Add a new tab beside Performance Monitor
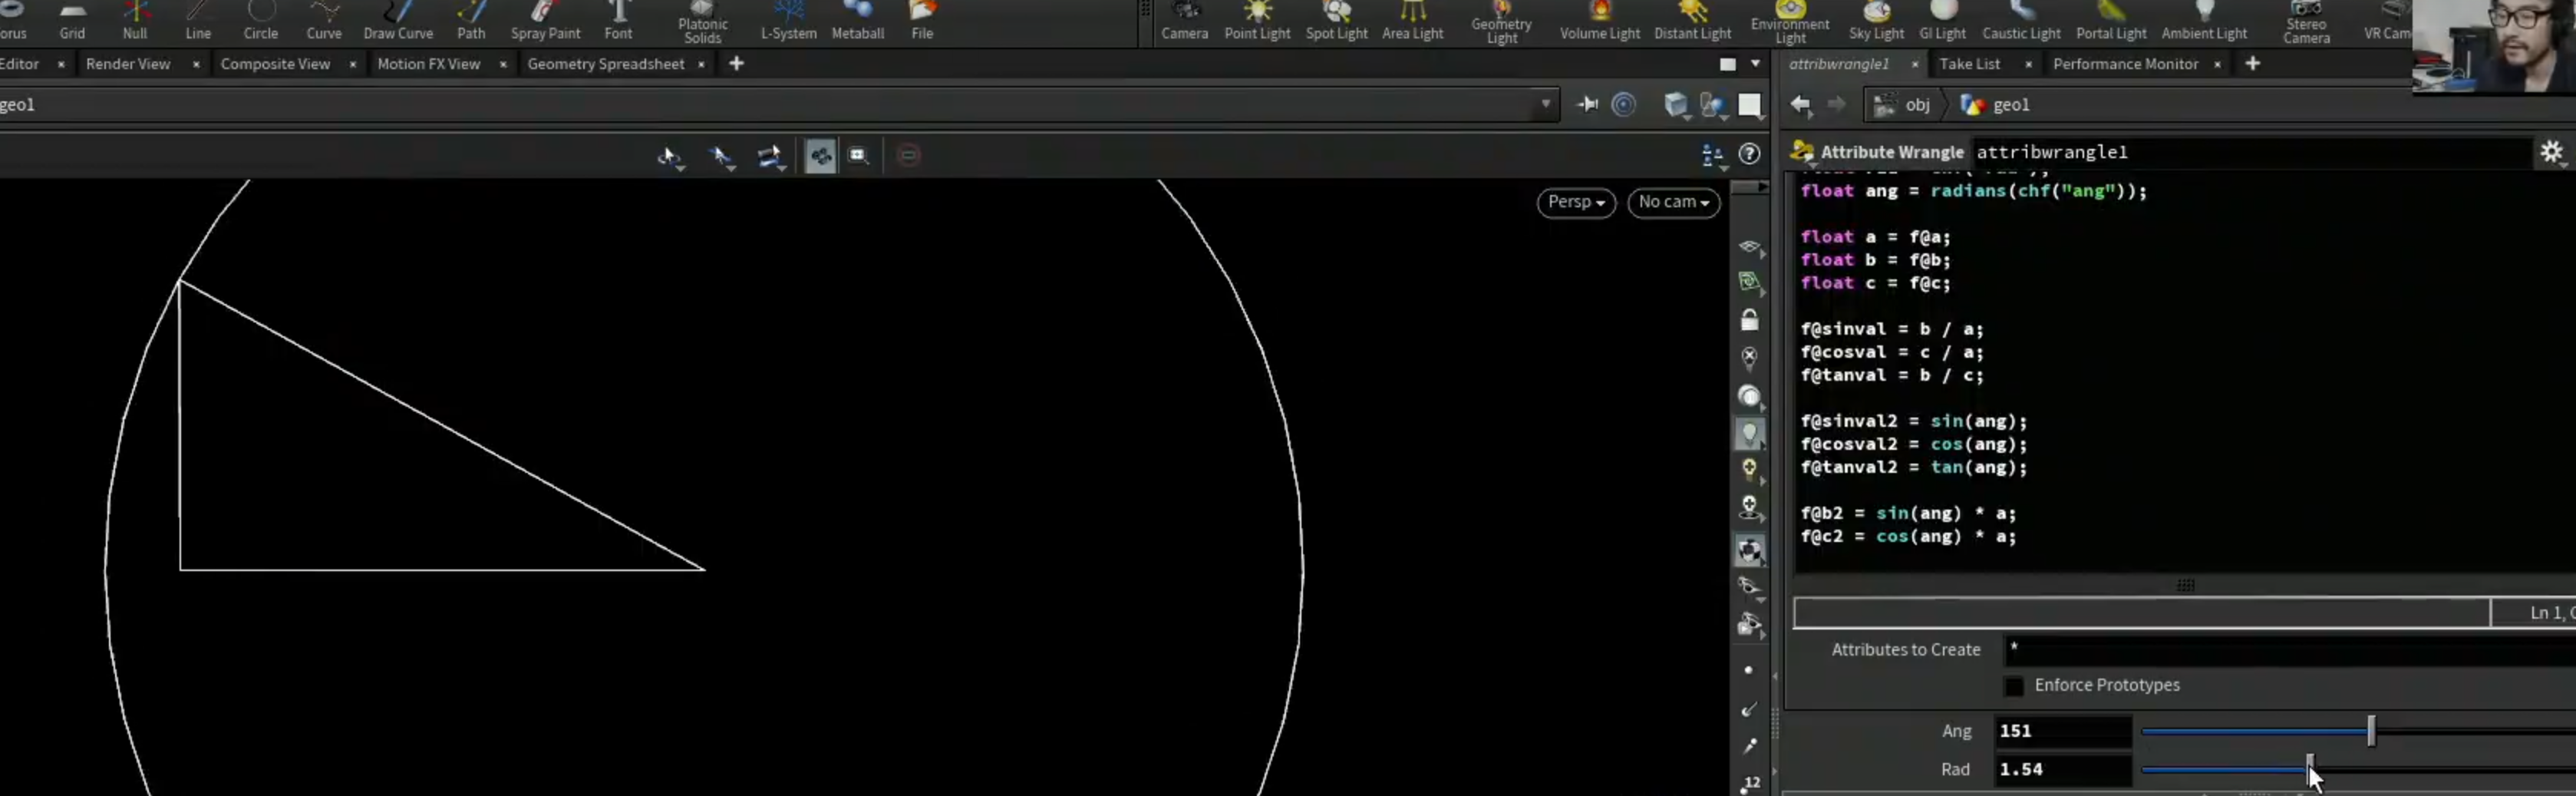The height and width of the screenshot is (796, 2576). pyautogui.click(x=2252, y=64)
